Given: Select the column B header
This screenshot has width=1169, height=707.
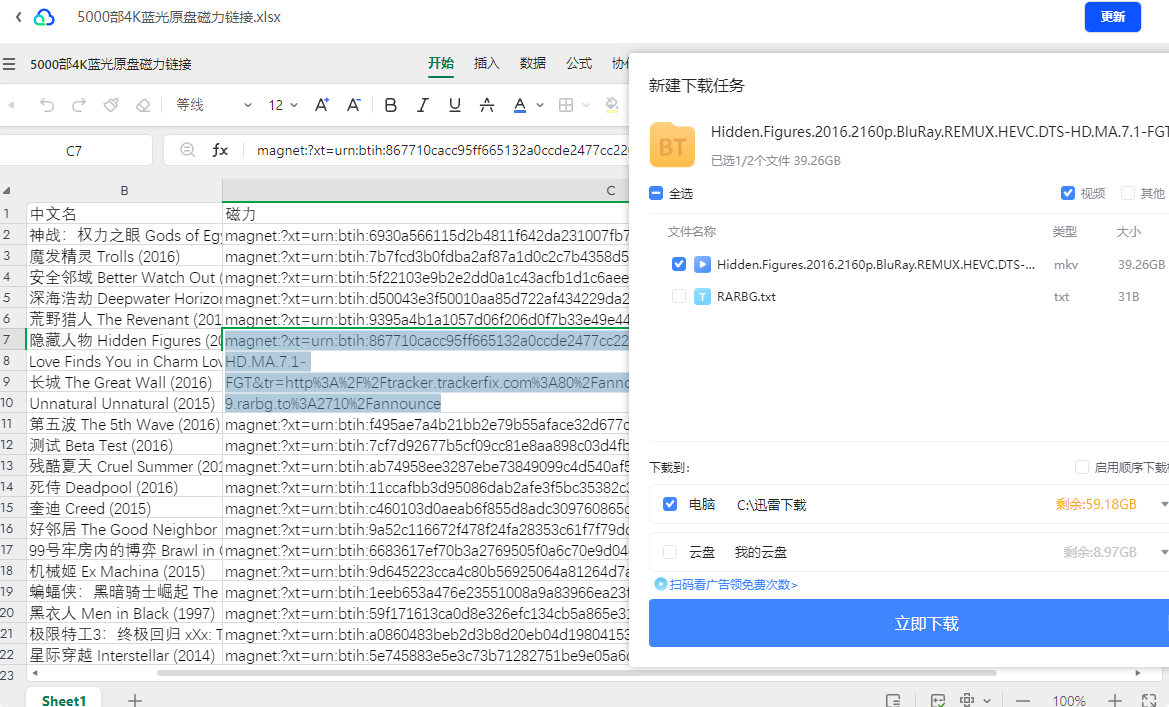Looking at the screenshot, I should (x=125, y=190).
